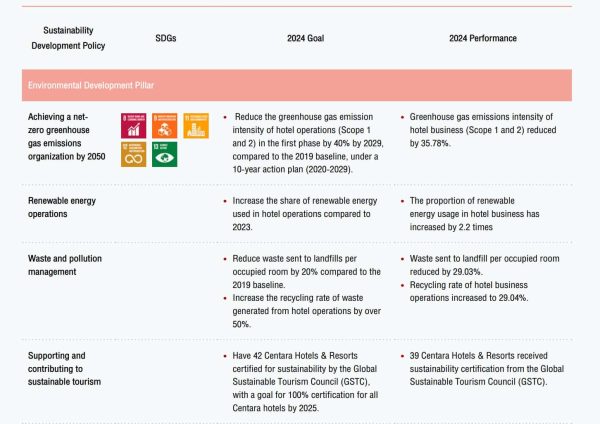Select the Supporting sustainable tourism row label
600x424 pixels.
click(64, 369)
